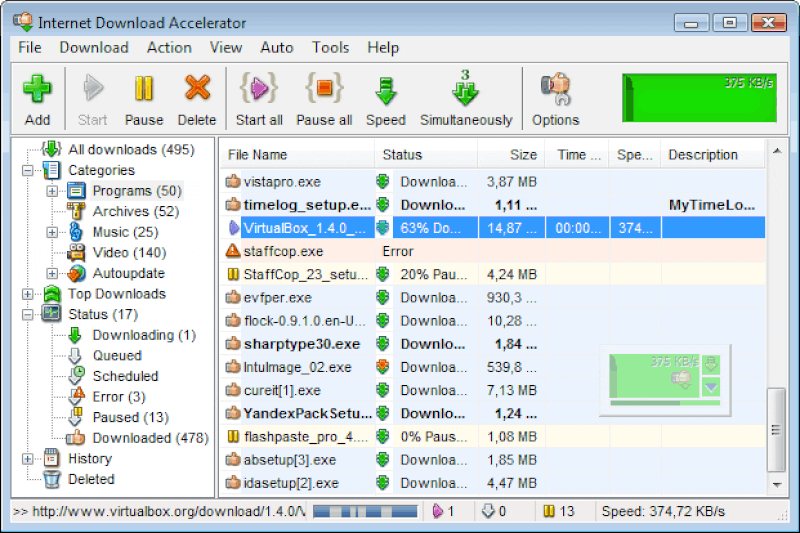Screen dimensions: 800x533
Task: Open the Help menu
Action: pos(383,47)
